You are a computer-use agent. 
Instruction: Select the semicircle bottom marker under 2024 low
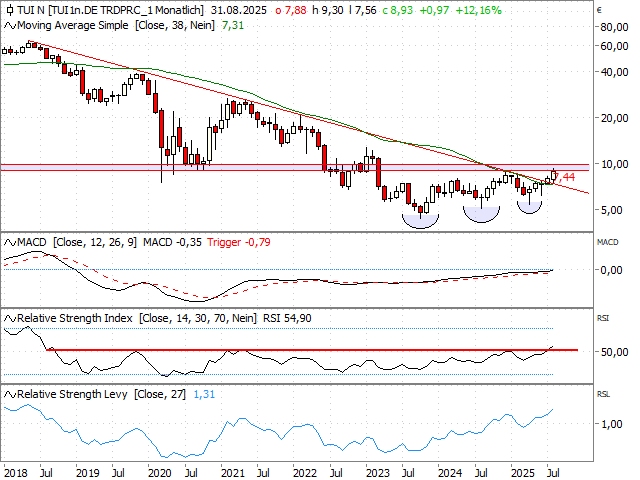point(481,215)
